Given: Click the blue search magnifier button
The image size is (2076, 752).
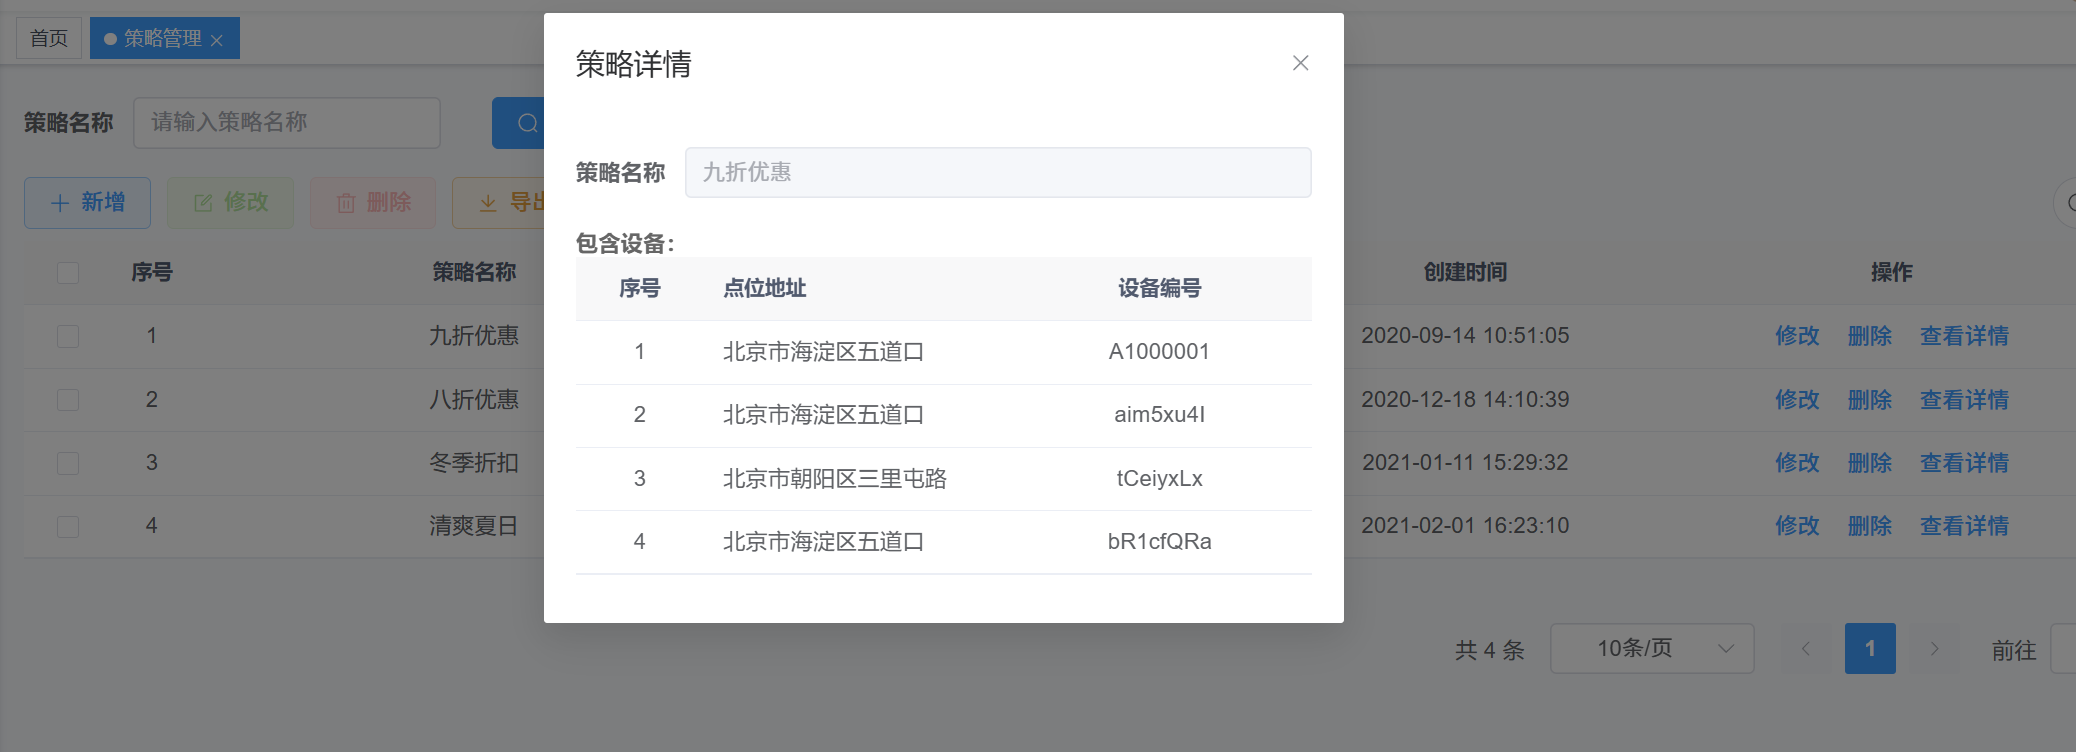Looking at the screenshot, I should (x=519, y=123).
